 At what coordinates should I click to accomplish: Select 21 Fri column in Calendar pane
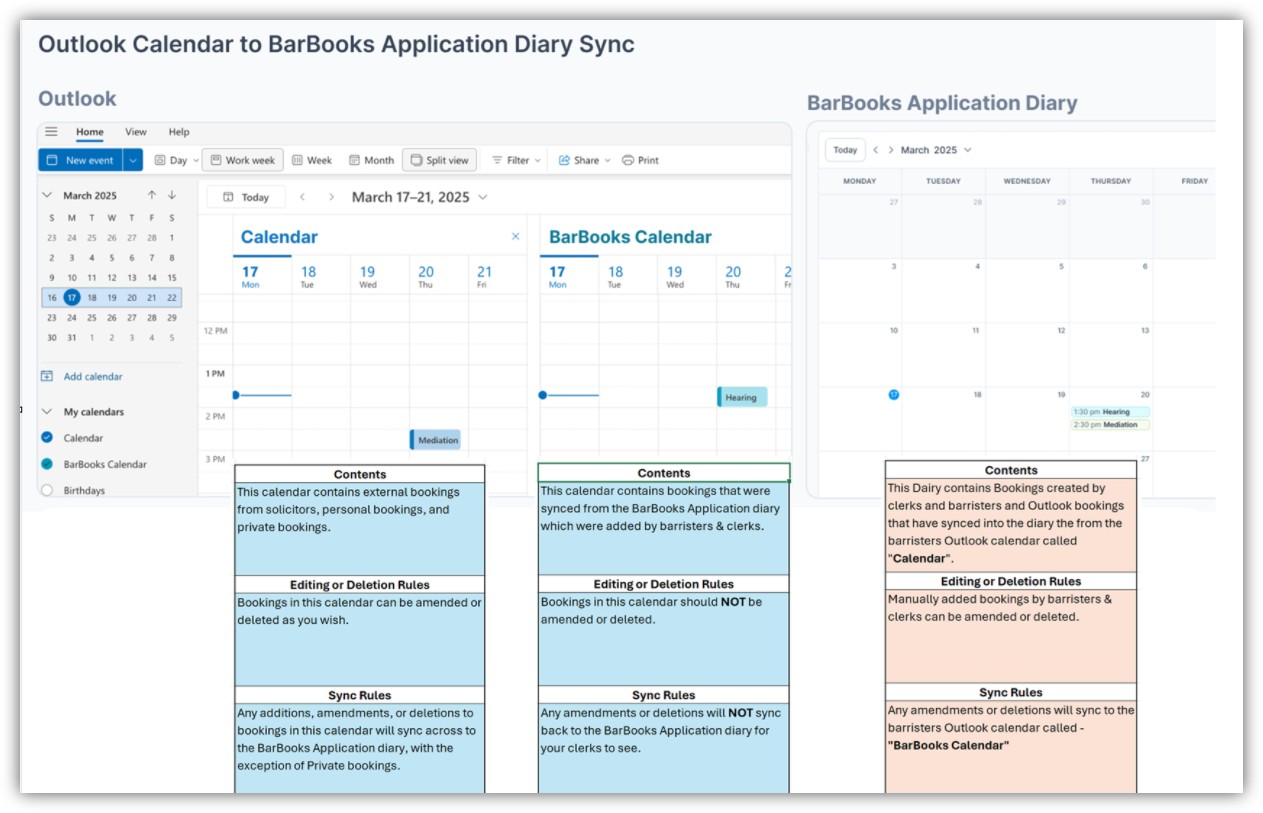pos(484,276)
